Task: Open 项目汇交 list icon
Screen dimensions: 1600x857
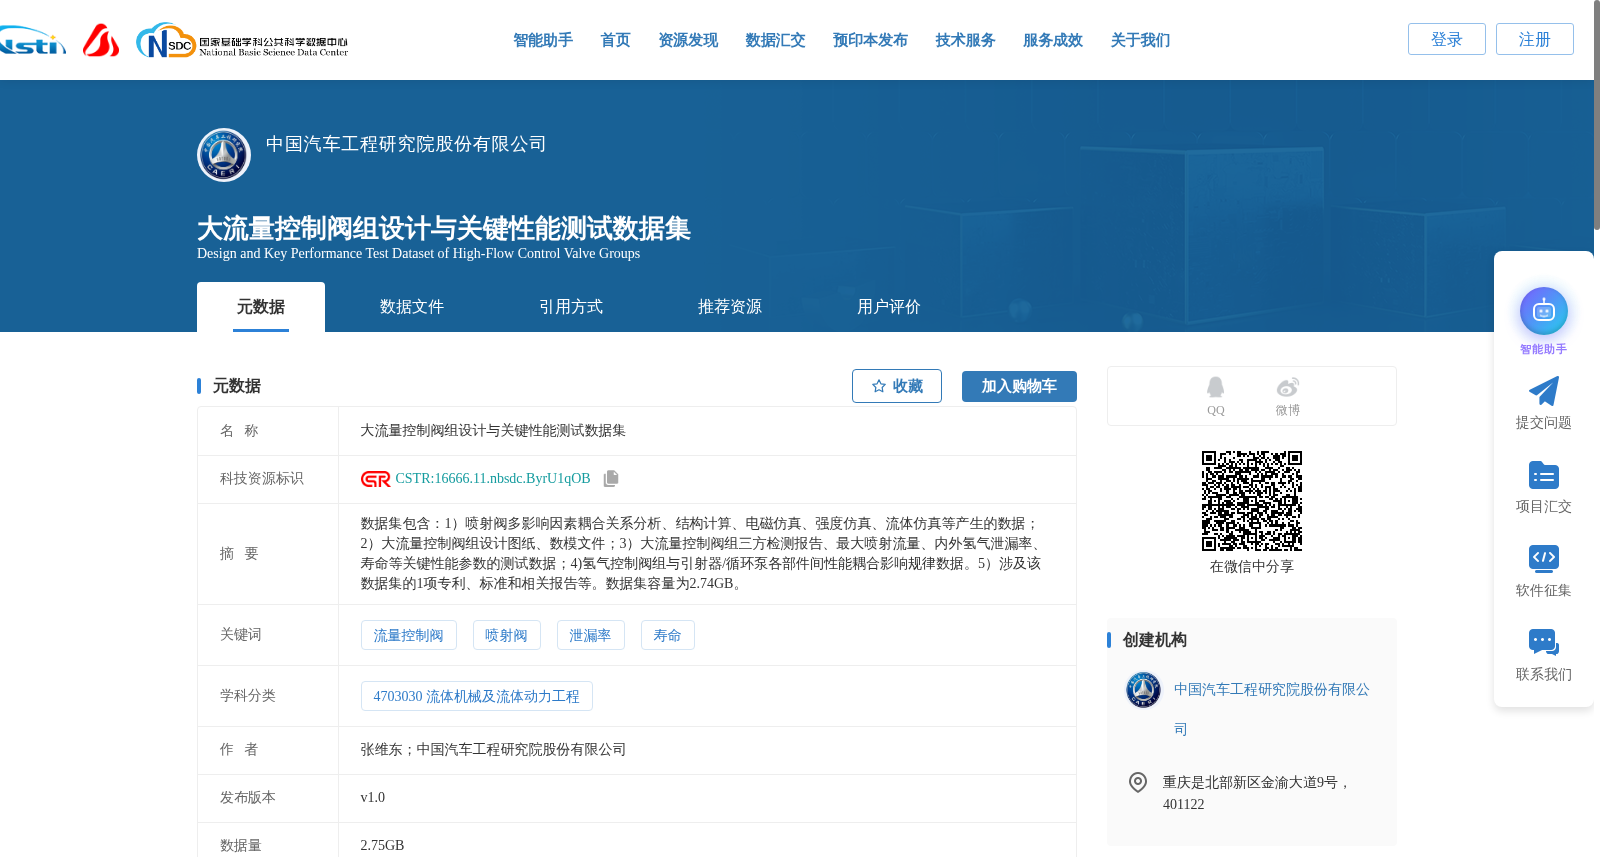Action: tap(1544, 475)
